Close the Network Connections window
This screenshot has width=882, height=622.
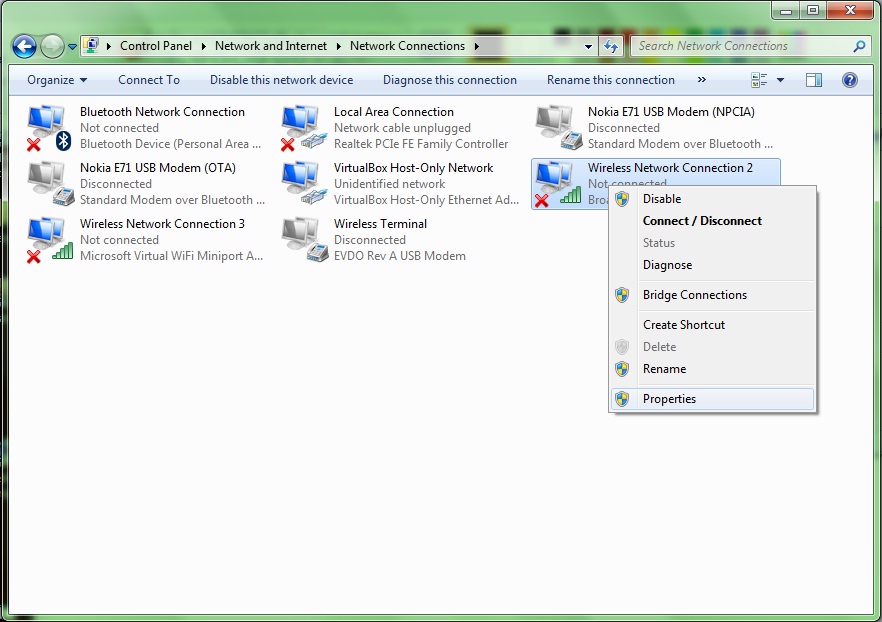click(x=850, y=11)
